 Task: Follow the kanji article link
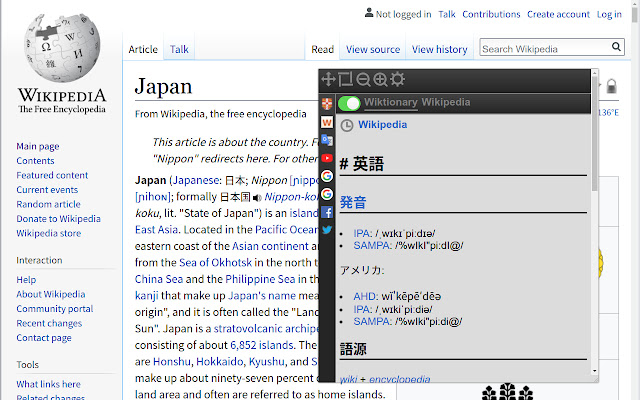point(147,296)
